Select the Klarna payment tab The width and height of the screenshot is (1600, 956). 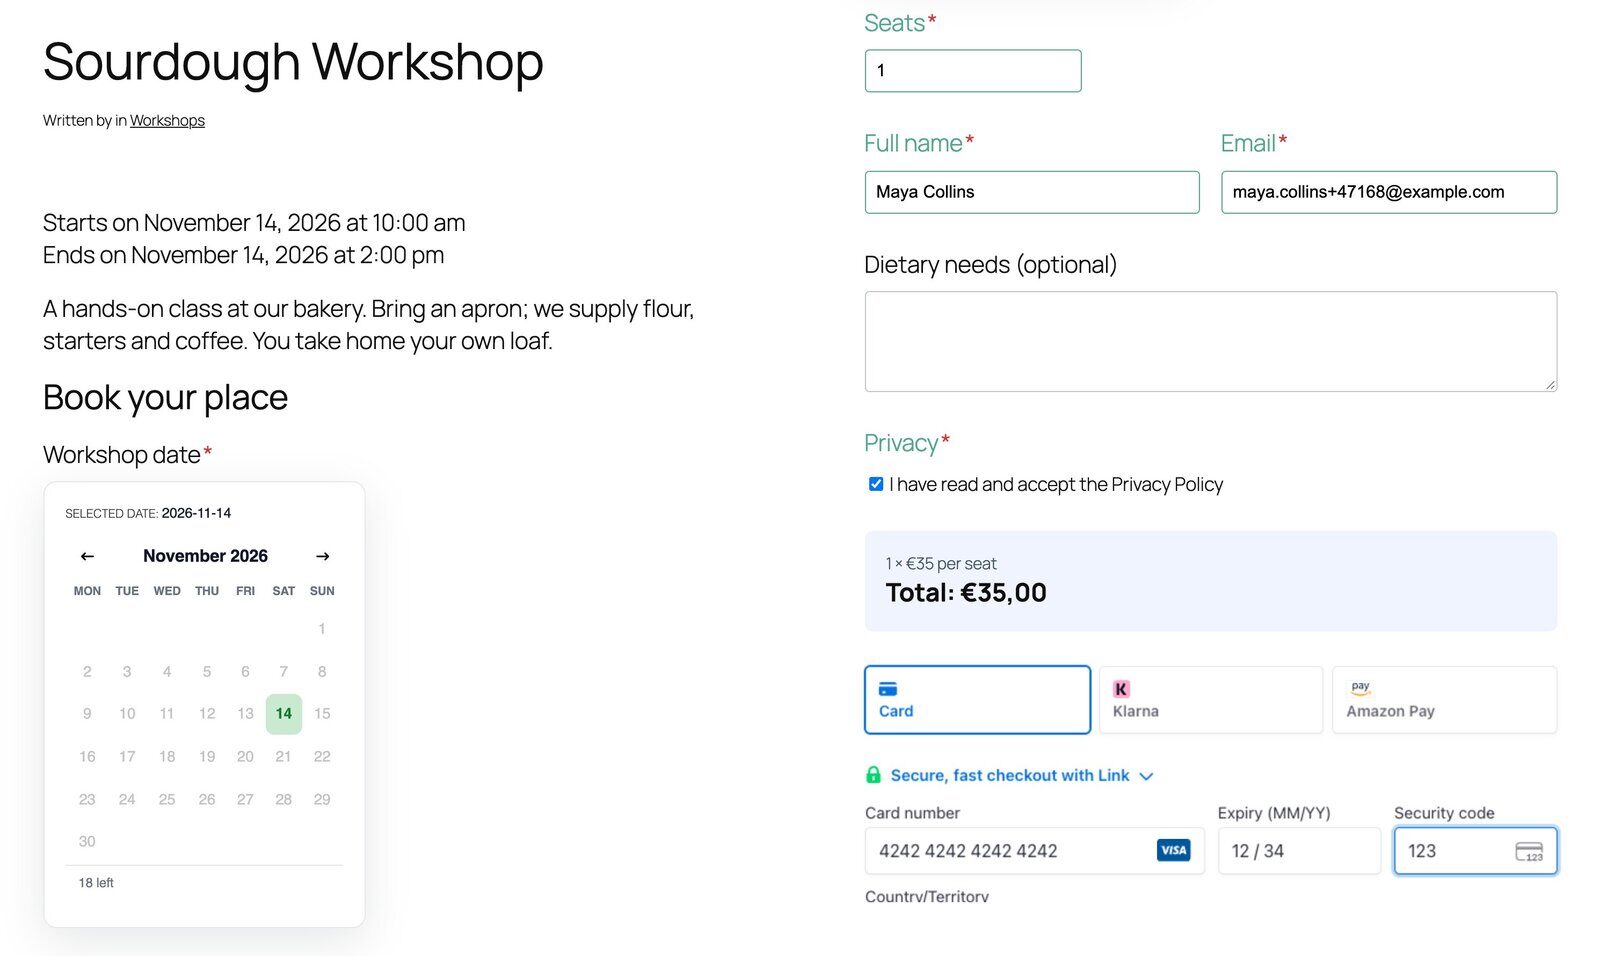(x=1211, y=700)
